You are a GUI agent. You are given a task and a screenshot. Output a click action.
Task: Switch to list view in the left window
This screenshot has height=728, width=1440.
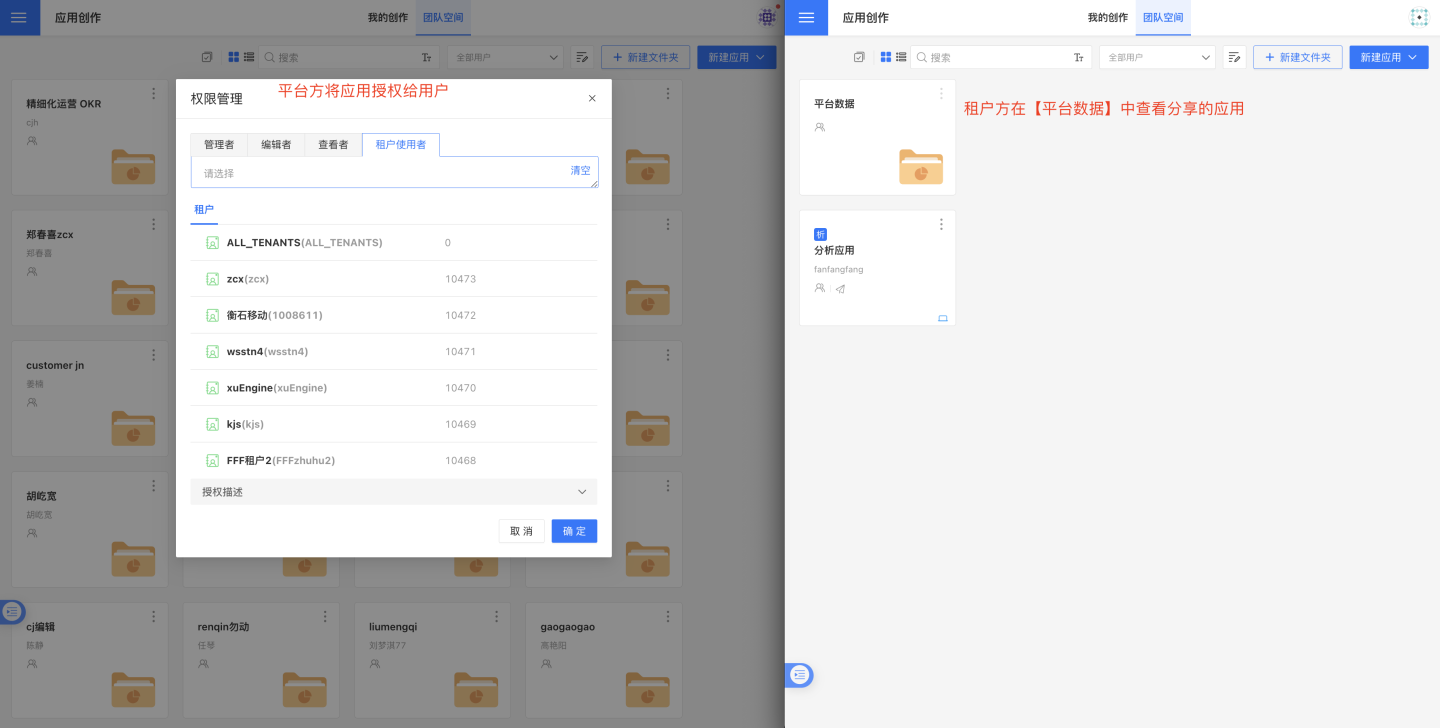[x=249, y=57]
